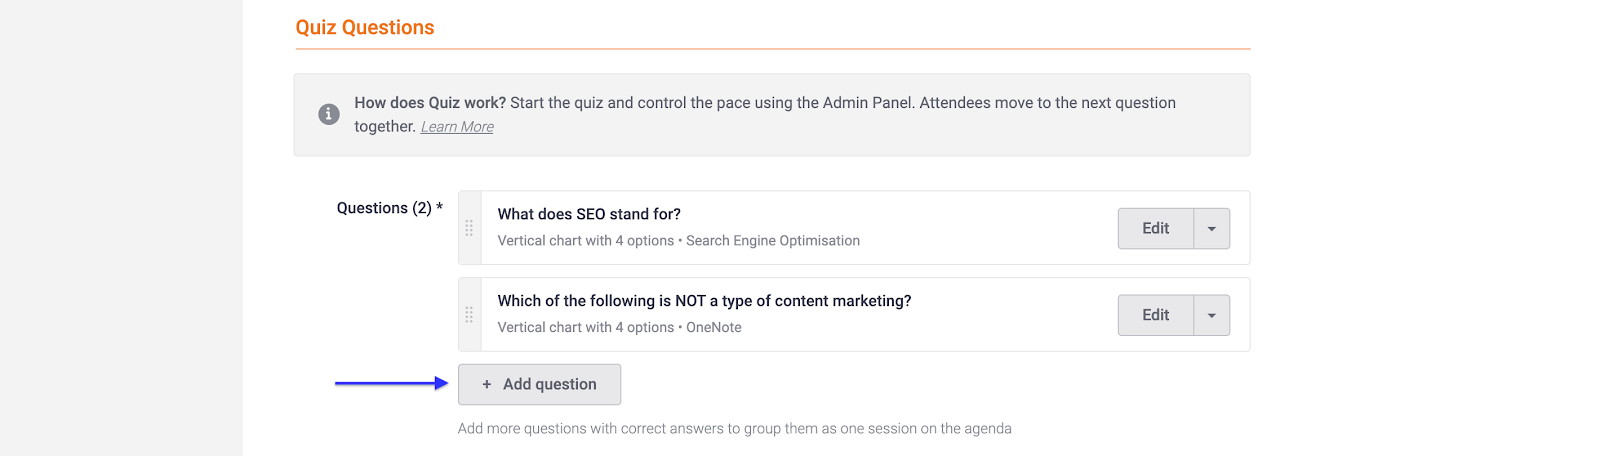Expand the dropdown arrow beside the SEO question's Edit
The height and width of the screenshot is (456, 1600).
pyautogui.click(x=1211, y=228)
